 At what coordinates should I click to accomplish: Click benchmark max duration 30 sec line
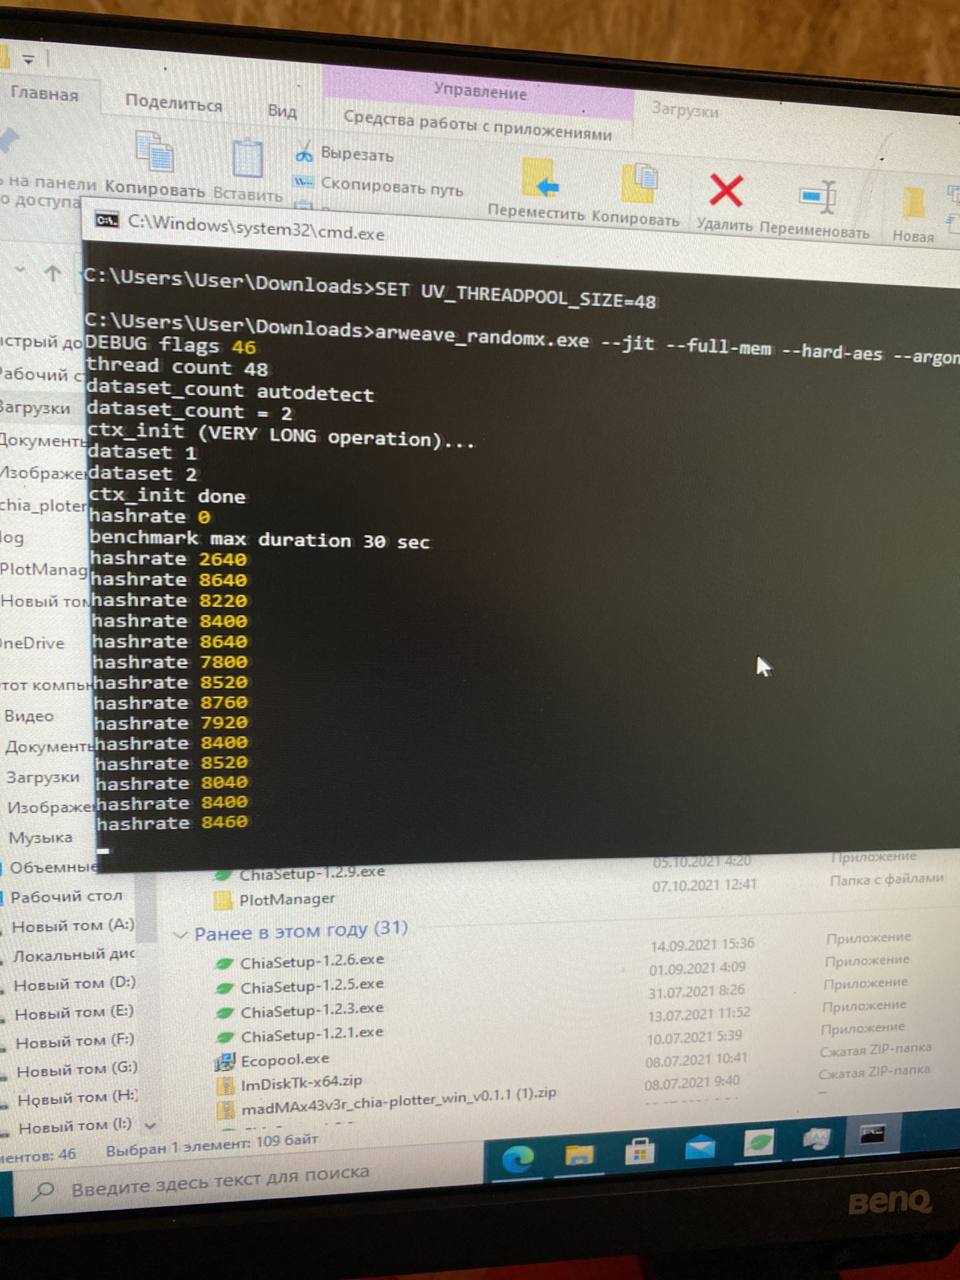[259, 540]
